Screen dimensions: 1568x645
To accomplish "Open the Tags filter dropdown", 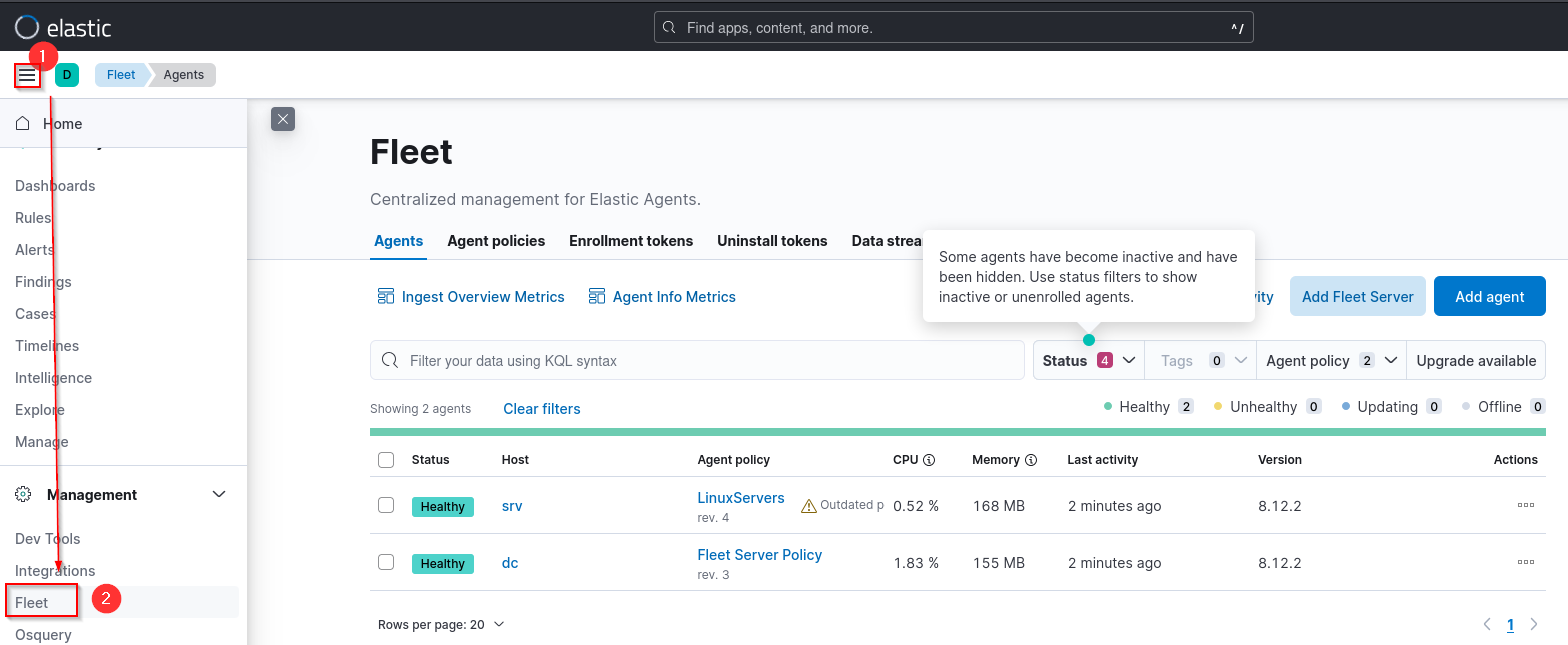I will coord(1201,361).
